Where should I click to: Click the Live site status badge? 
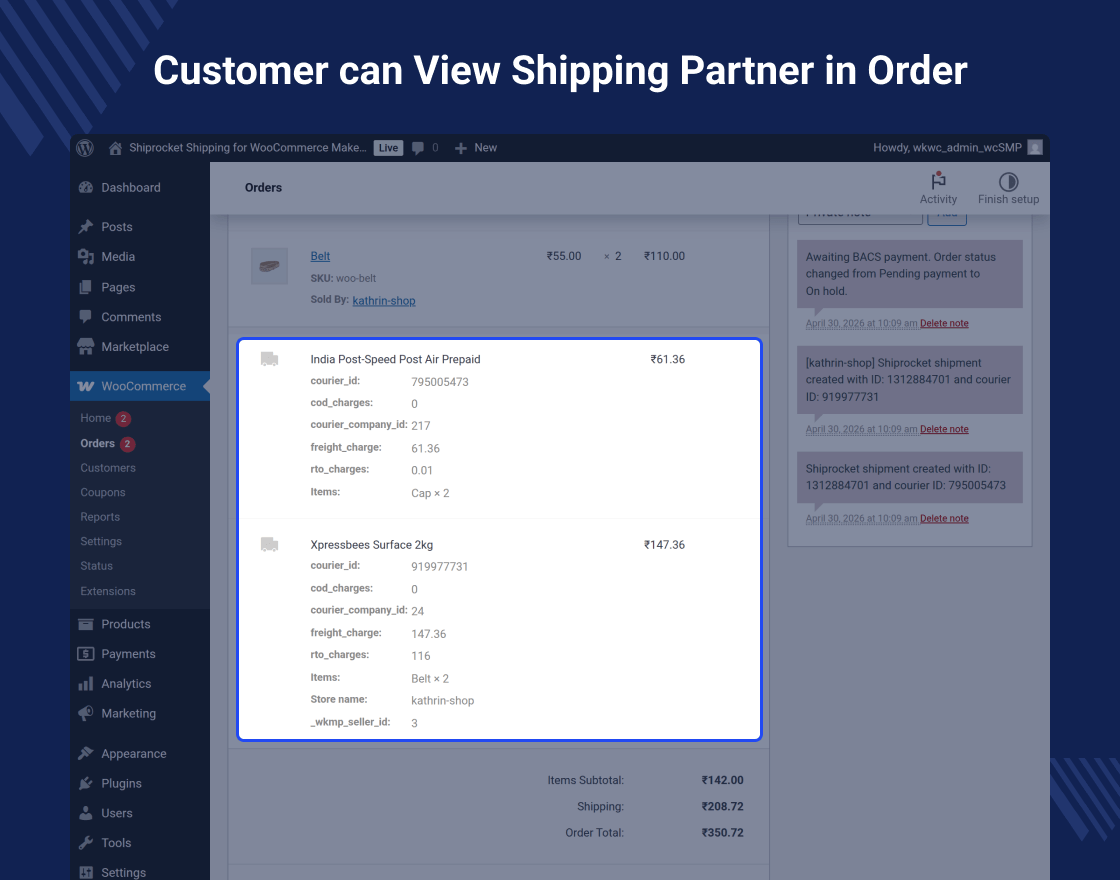389,148
